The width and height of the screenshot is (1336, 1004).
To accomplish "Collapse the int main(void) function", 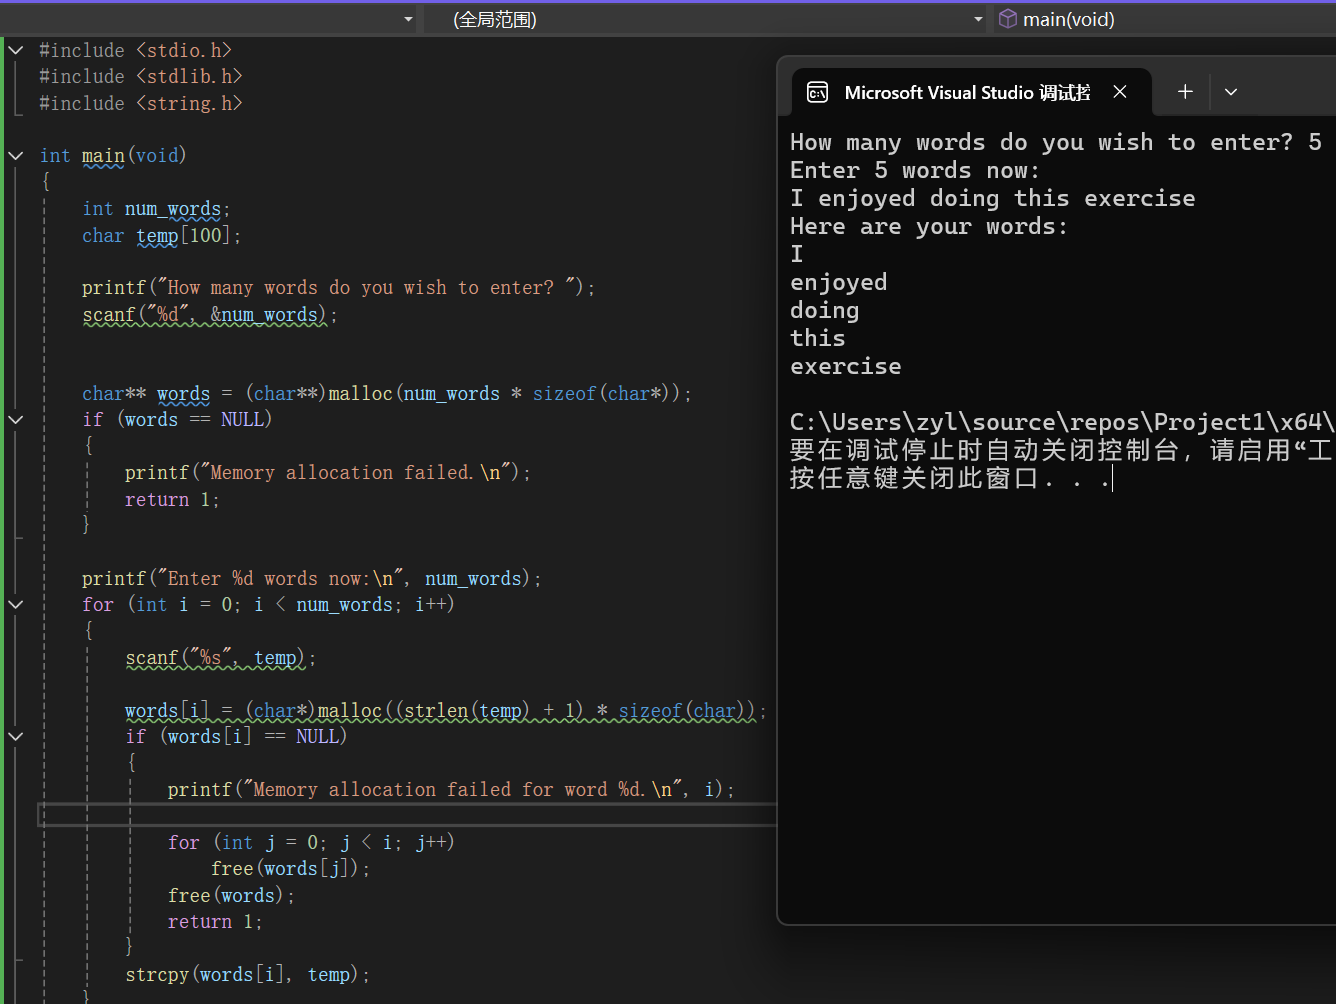I will tap(15, 156).
